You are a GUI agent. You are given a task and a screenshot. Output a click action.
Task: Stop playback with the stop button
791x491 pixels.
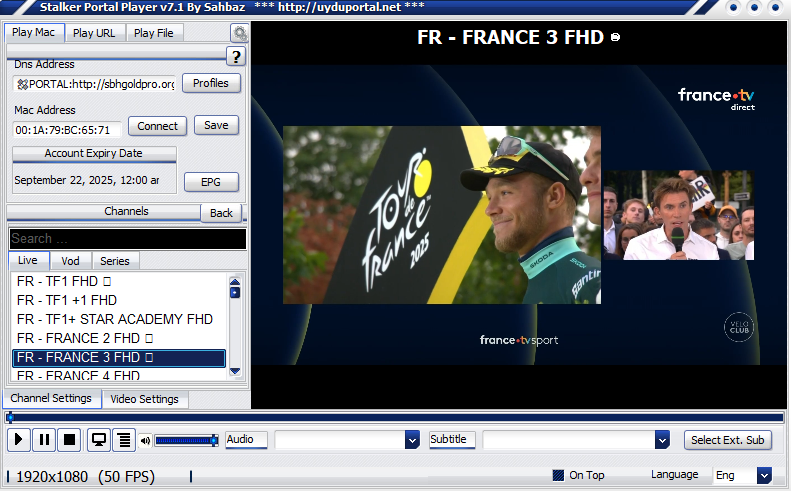tap(69, 440)
